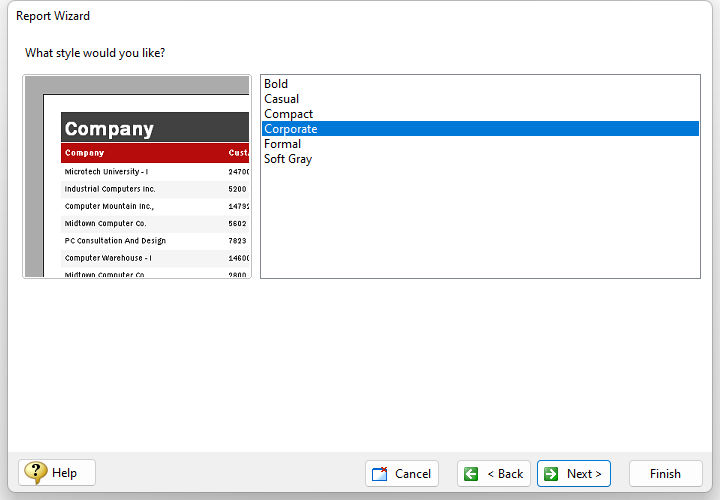
Task: Click Finish to complete the wizard
Action: pyautogui.click(x=665, y=473)
